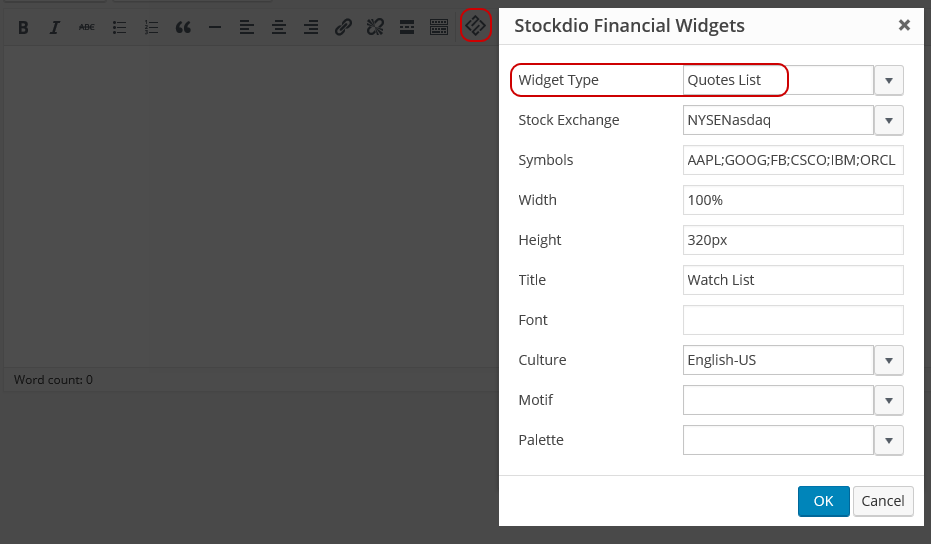Close the Stockdio Financial Widgets dialog

(x=904, y=25)
